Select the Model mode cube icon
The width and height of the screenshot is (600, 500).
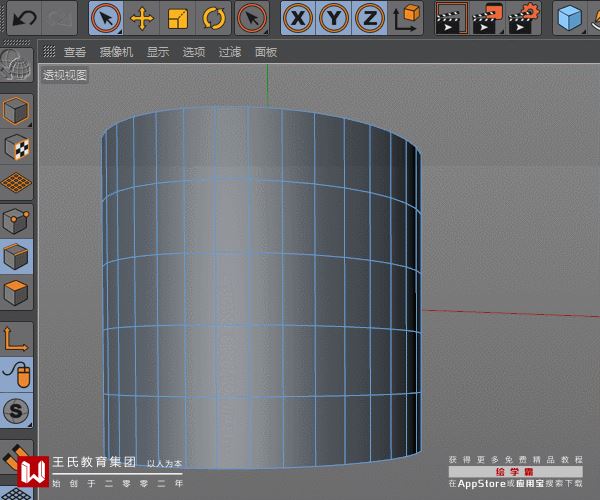click(16, 111)
